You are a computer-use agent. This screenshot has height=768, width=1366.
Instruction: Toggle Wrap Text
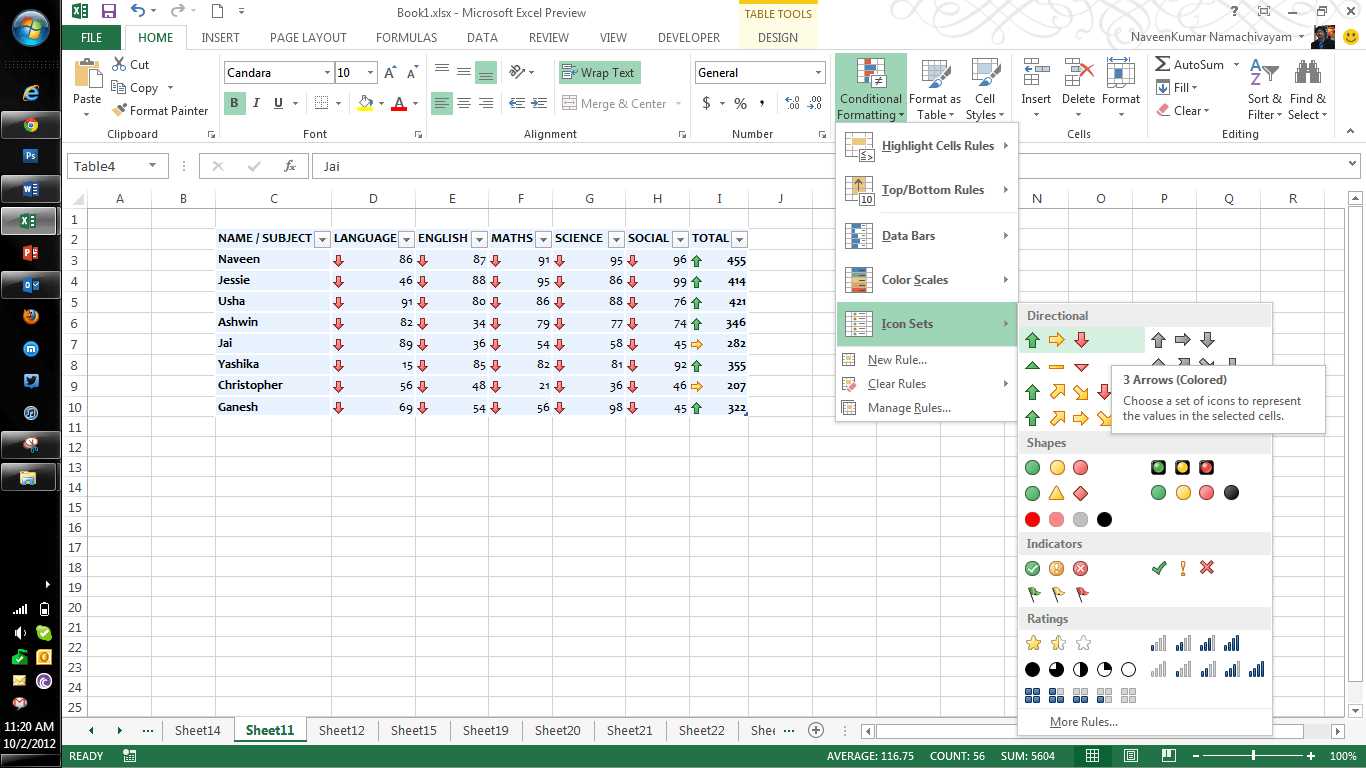tap(598, 73)
